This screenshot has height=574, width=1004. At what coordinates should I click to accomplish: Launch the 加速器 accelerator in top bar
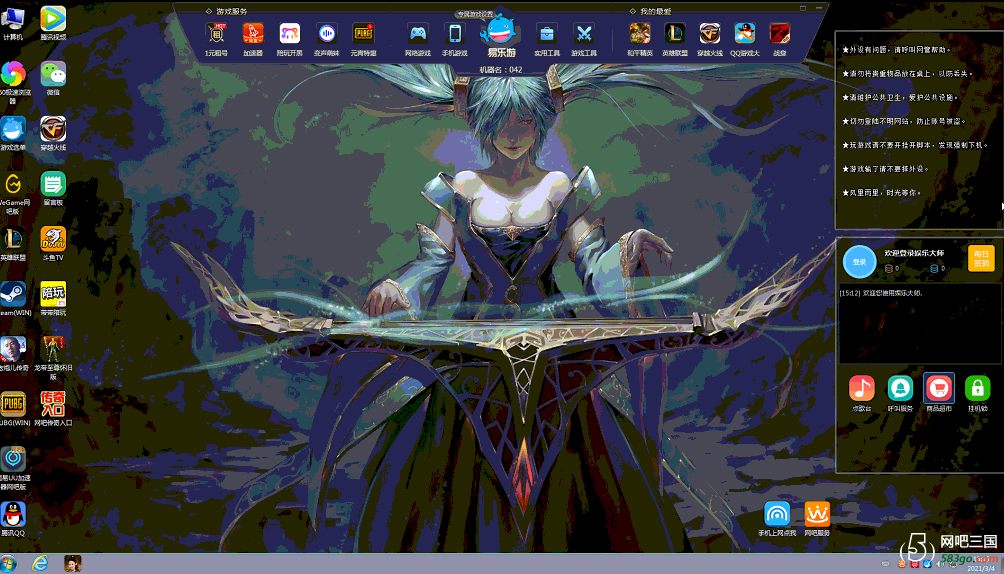(x=253, y=33)
